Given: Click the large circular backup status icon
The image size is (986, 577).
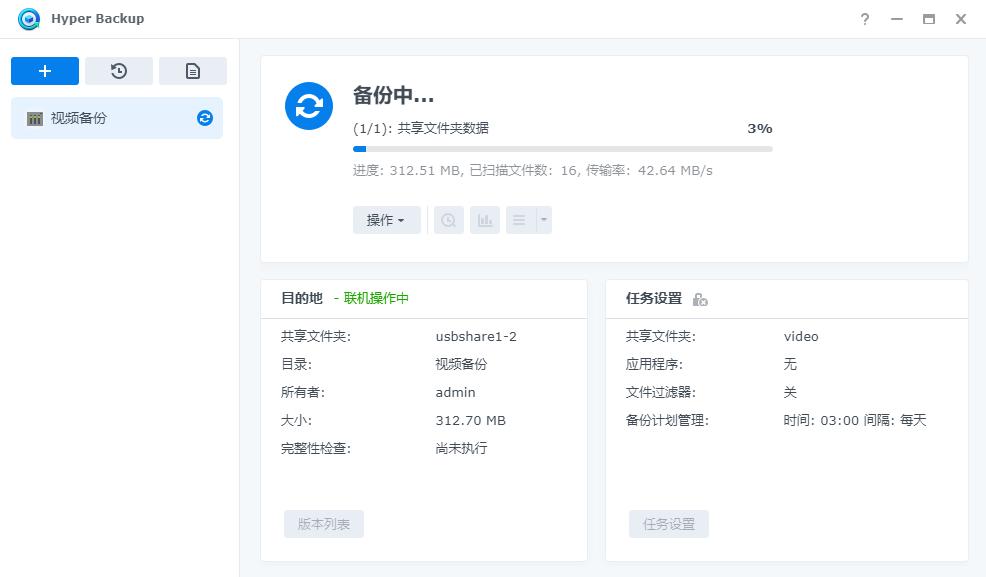Looking at the screenshot, I should point(308,105).
